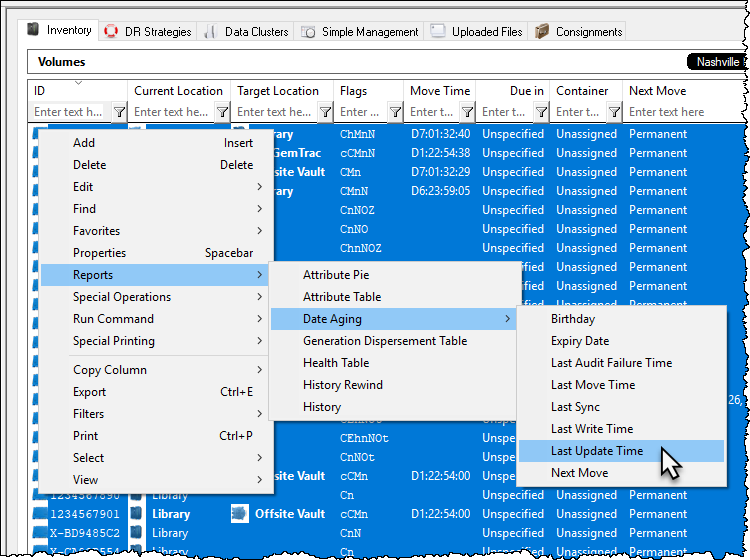750x560 pixels.
Task: Click the Offsite Vault icon in 1234567901 row
Action: tap(240, 514)
